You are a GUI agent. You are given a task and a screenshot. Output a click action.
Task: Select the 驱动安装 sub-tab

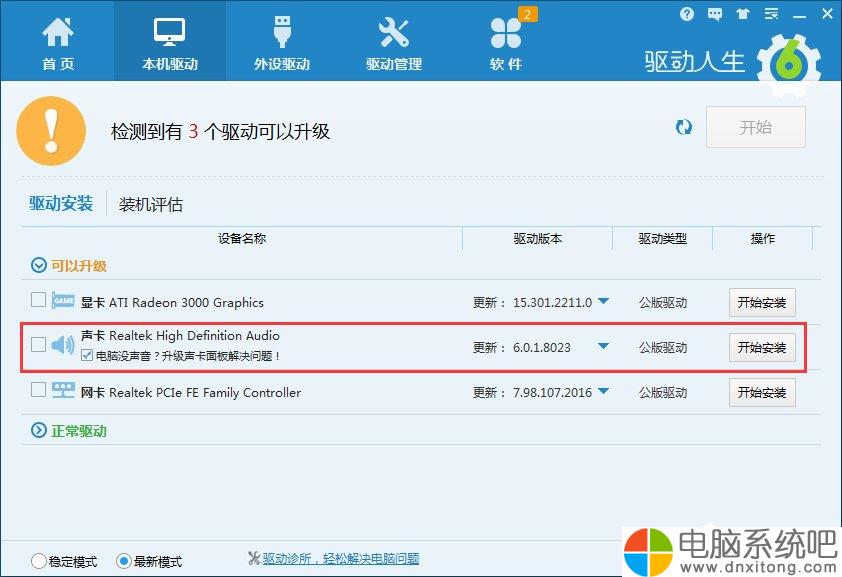click(x=61, y=204)
